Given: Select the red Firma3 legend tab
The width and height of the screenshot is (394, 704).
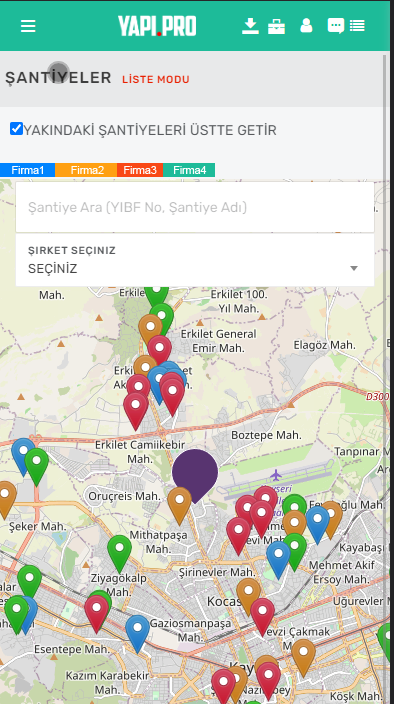Looking at the screenshot, I should tap(140, 170).
